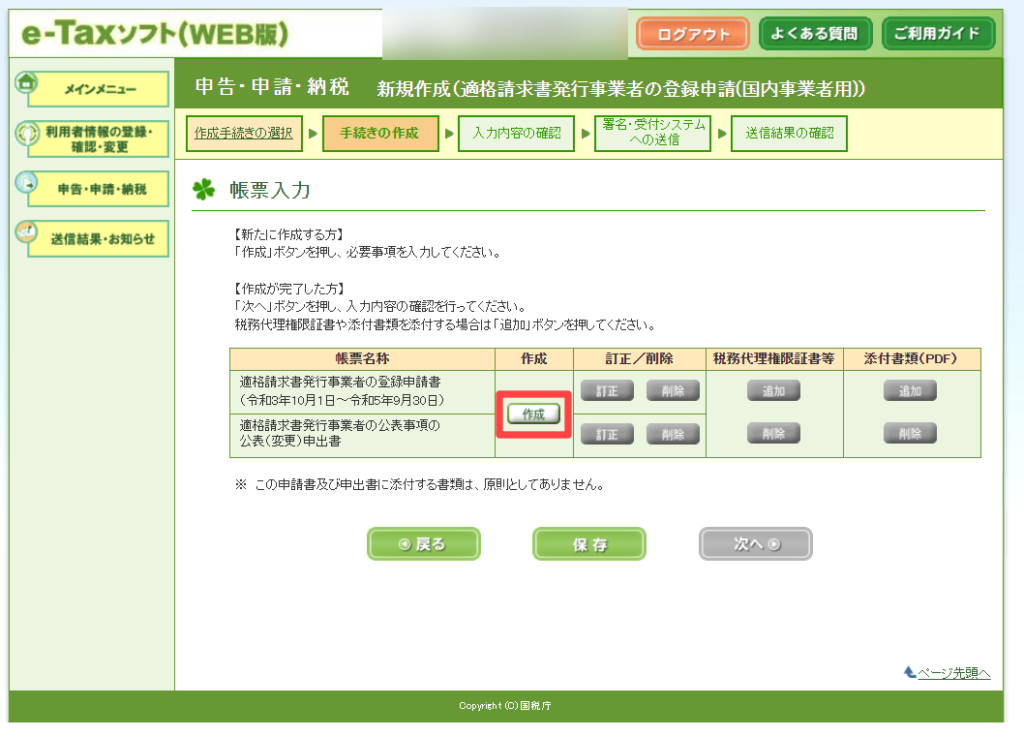Click 追加 under 添付書類(PDF)
Viewport: 1024px width, 737px height.
click(909, 391)
